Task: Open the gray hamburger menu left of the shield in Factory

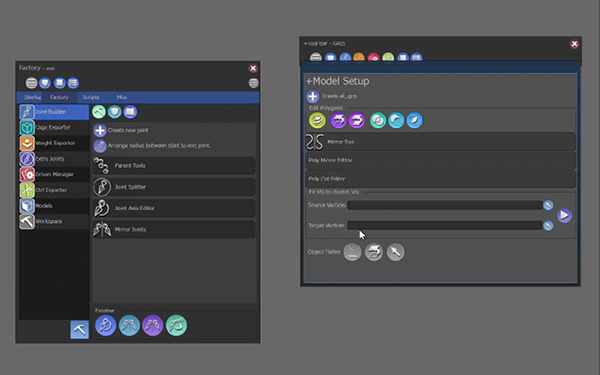Action: pyautogui.click(x=31, y=83)
